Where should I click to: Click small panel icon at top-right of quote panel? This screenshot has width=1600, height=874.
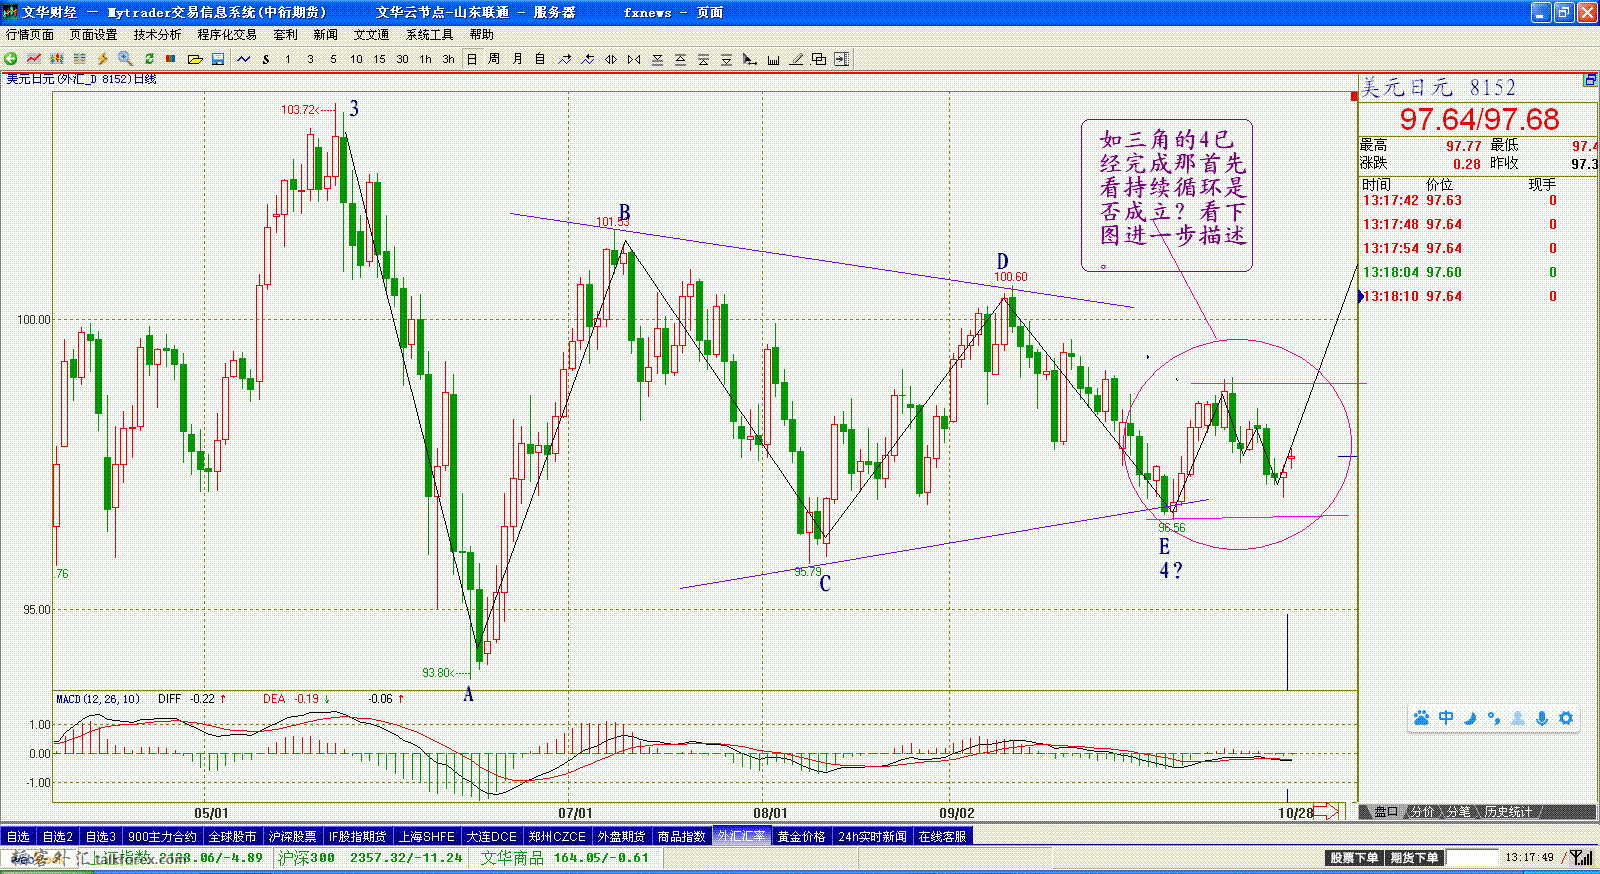[x=1590, y=80]
